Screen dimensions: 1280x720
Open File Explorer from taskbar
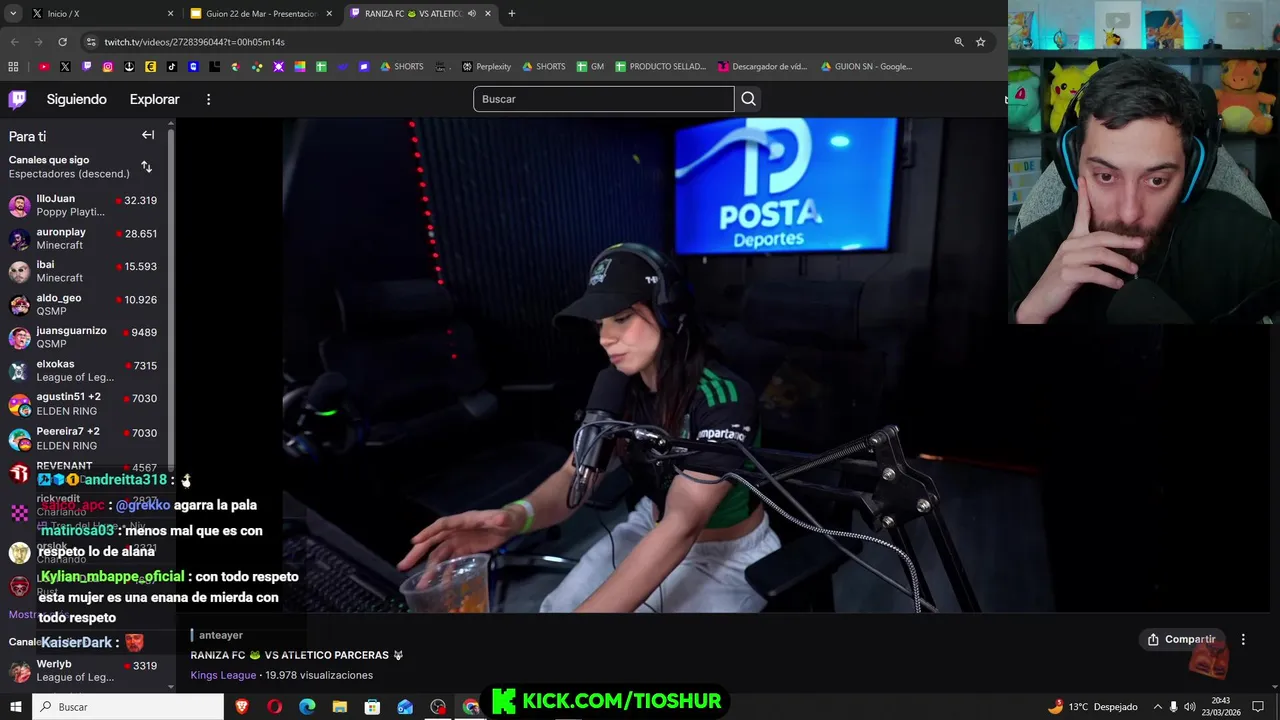coord(340,706)
